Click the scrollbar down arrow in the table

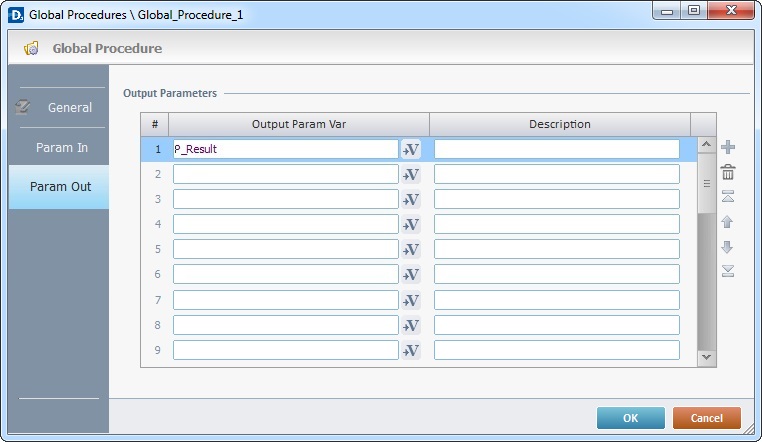[707, 357]
